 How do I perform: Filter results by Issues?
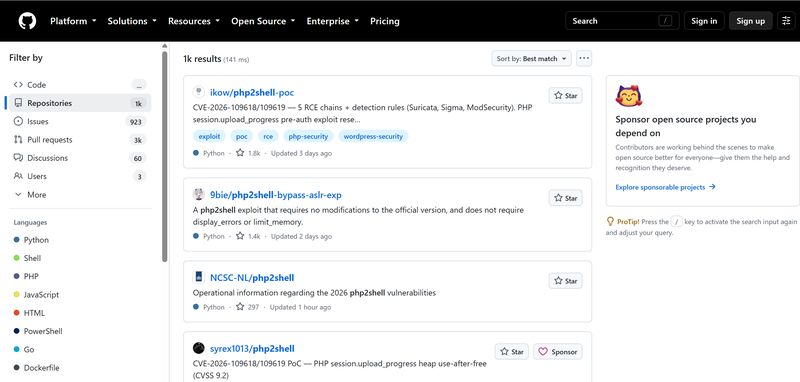click(x=80, y=121)
